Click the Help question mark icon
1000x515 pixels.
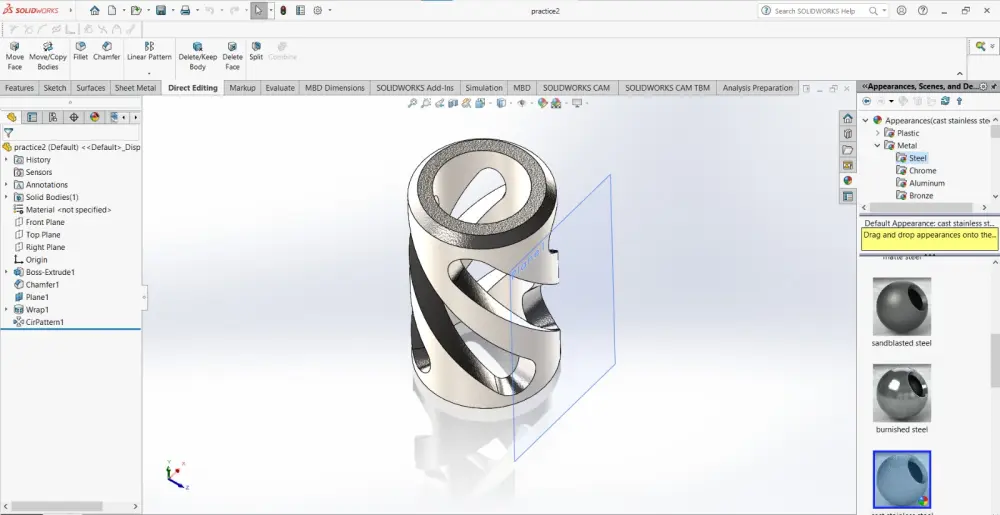click(922, 10)
